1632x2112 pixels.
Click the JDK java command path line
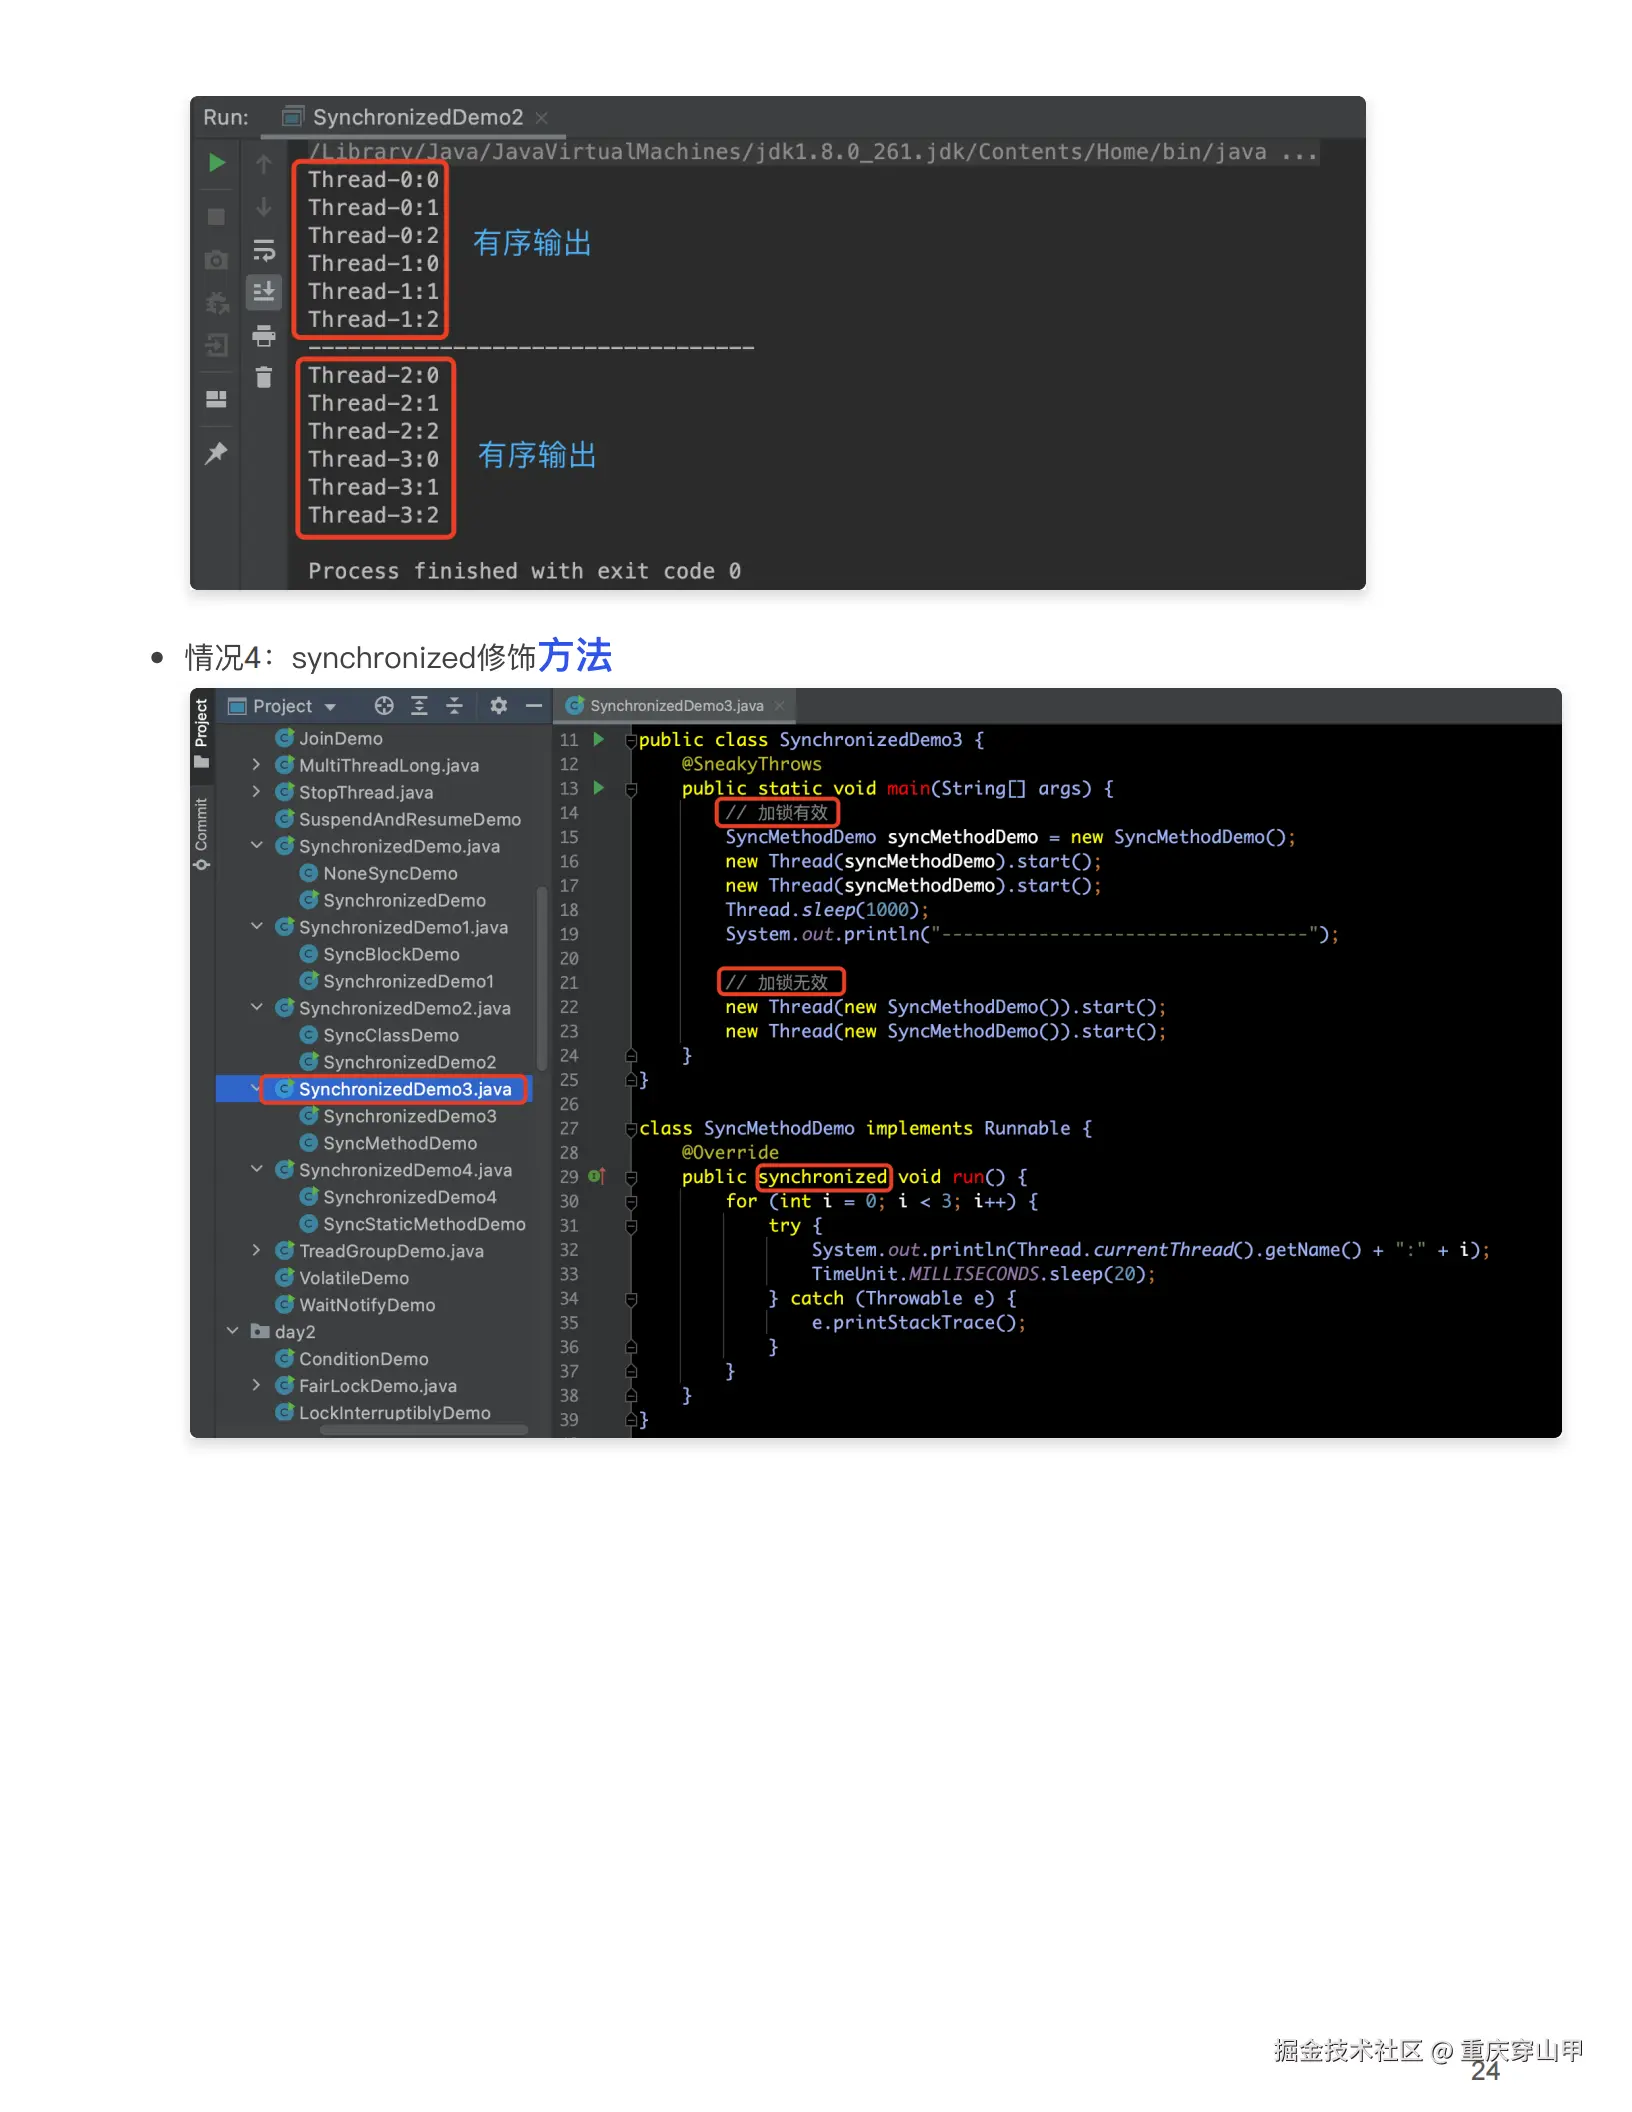[813, 152]
